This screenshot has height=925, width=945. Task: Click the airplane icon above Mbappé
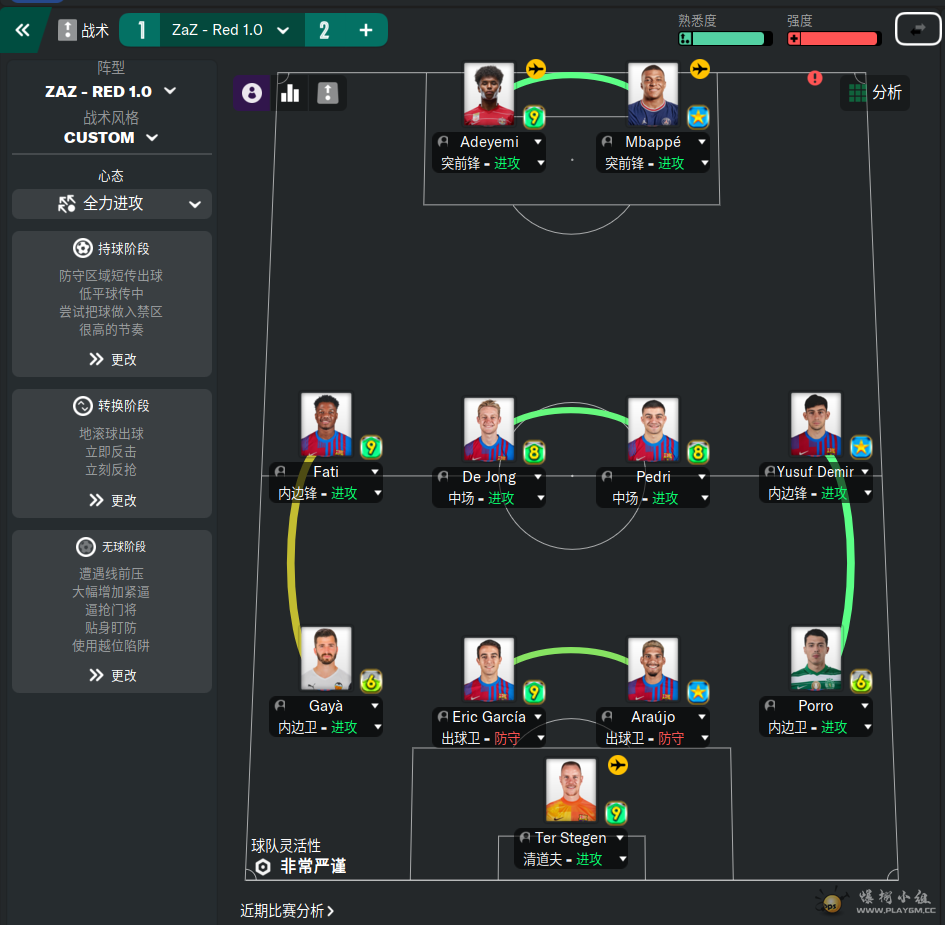point(700,69)
